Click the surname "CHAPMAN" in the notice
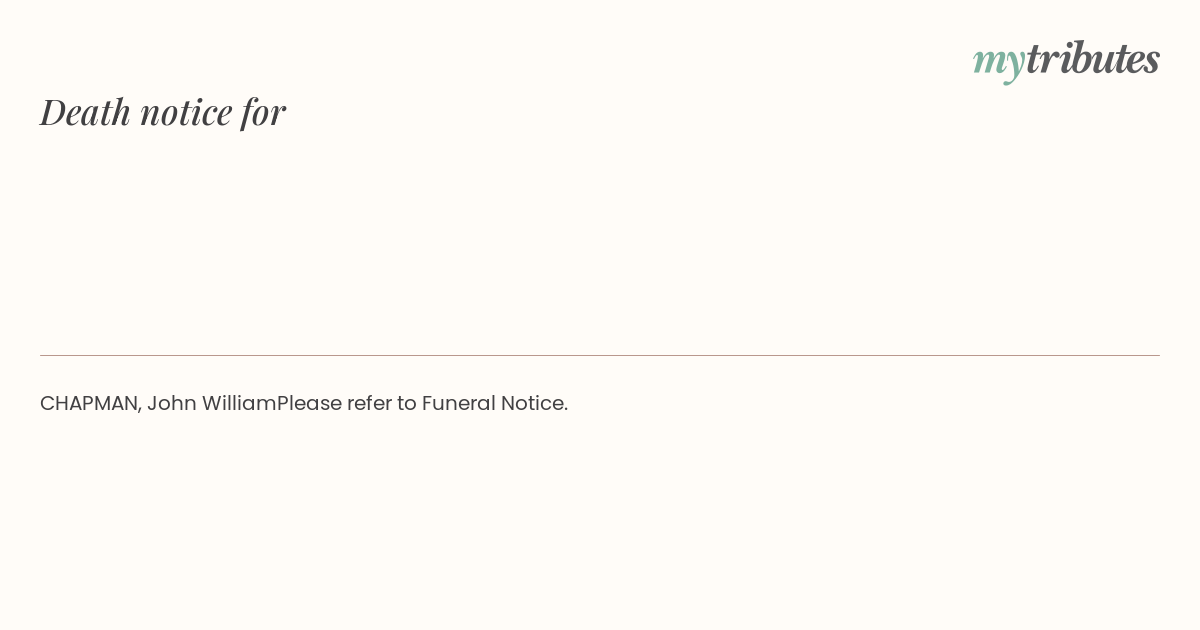The width and height of the screenshot is (1200, 630). click(88, 403)
